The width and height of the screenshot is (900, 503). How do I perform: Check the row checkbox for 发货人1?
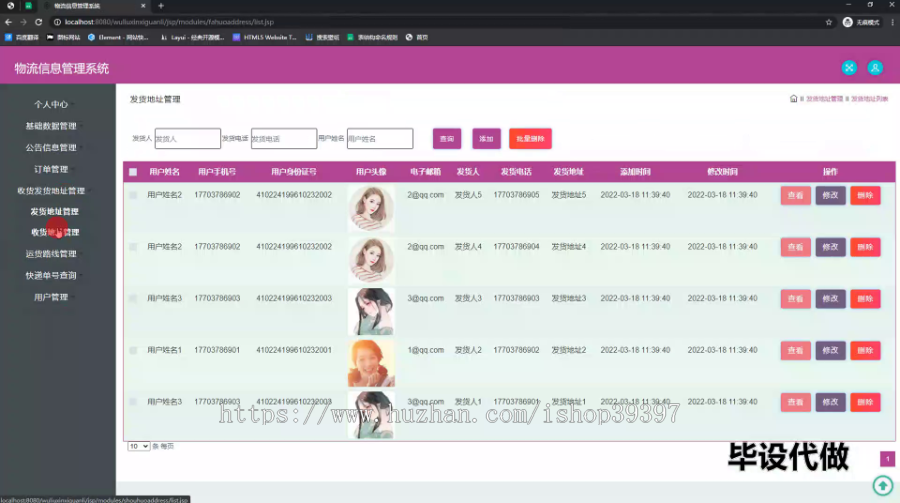(x=133, y=402)
